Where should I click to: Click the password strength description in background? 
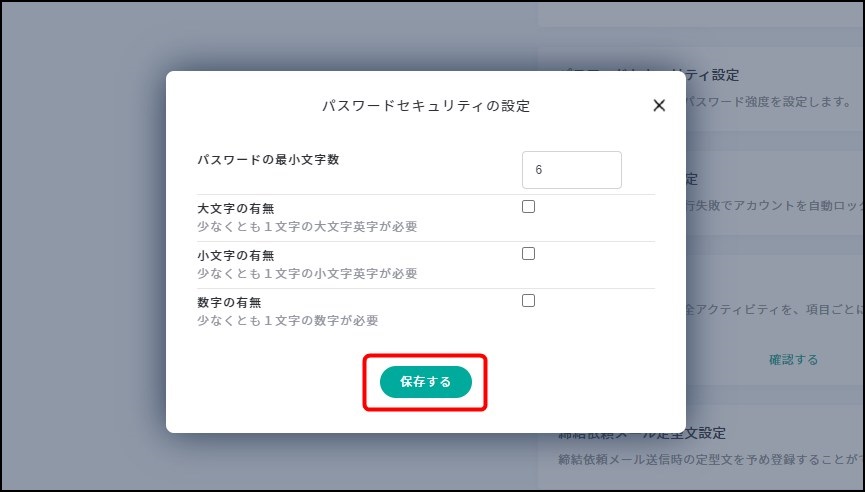click(768, 102)
